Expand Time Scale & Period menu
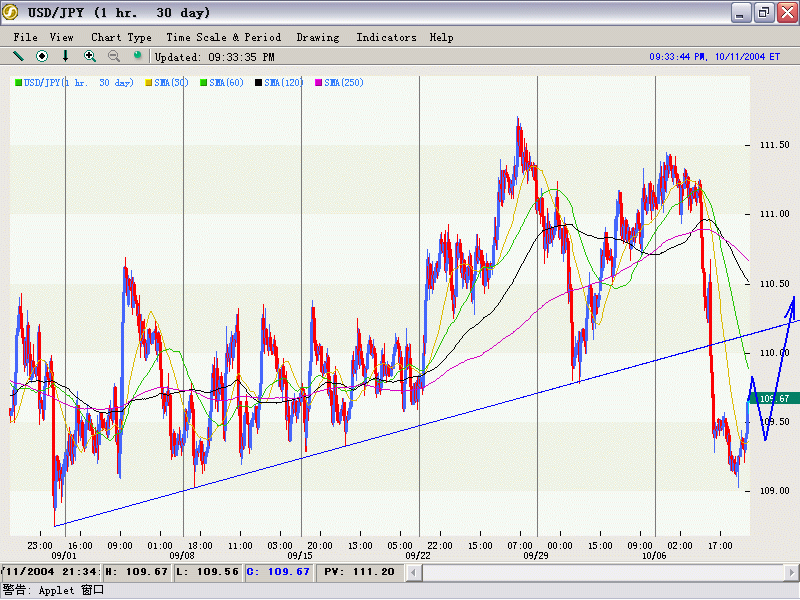 coord(223,37)
